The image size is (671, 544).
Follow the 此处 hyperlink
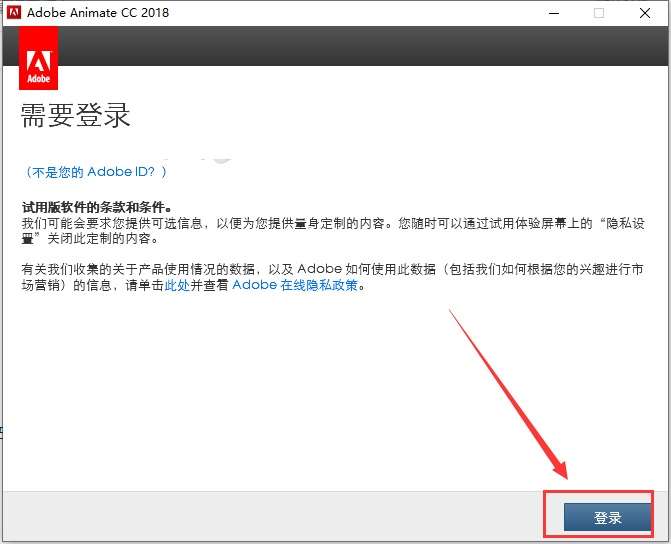(177, 285)
